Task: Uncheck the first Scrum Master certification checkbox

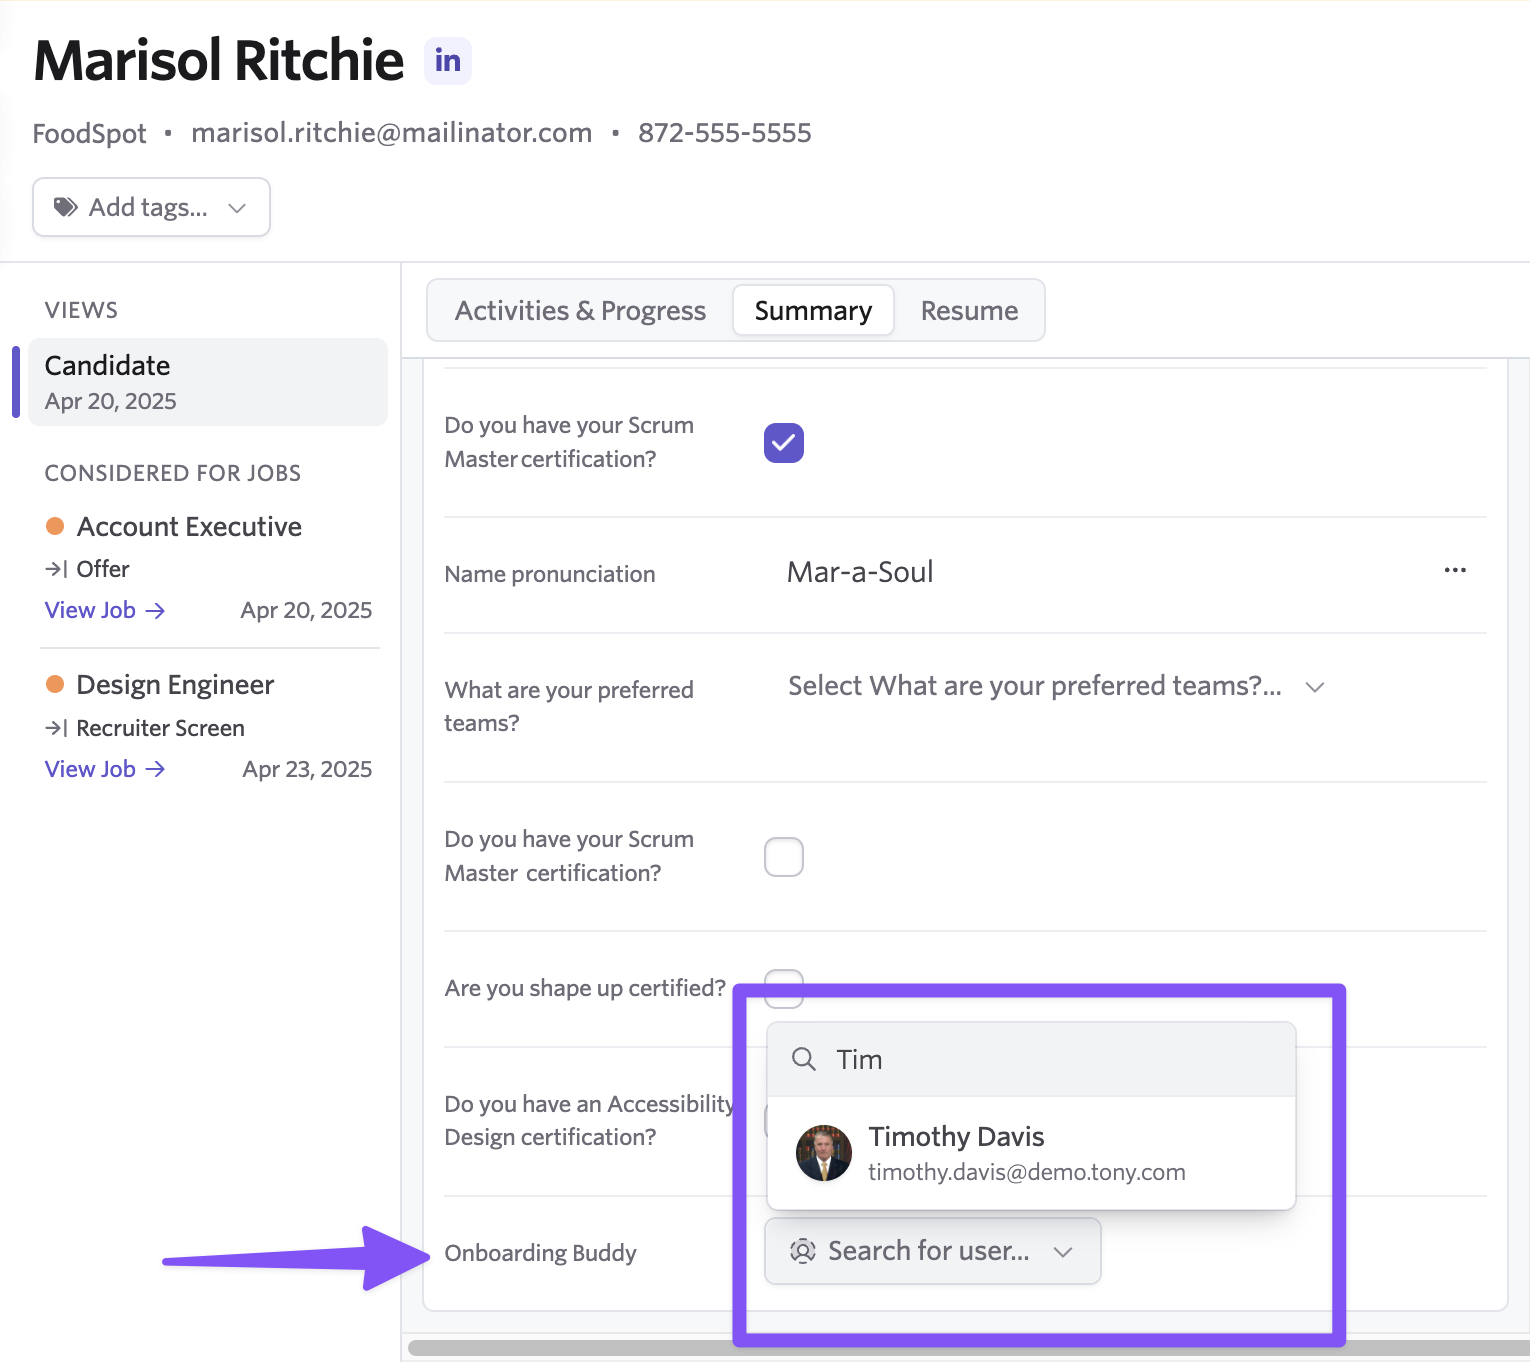Action: click(x=783, y=443)
